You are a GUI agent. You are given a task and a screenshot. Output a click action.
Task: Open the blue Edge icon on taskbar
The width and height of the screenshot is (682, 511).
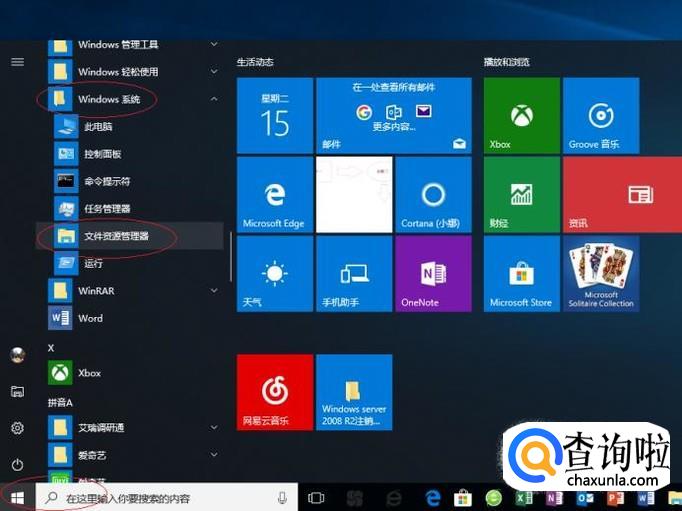pyautogui.click(x=433, y=498)
